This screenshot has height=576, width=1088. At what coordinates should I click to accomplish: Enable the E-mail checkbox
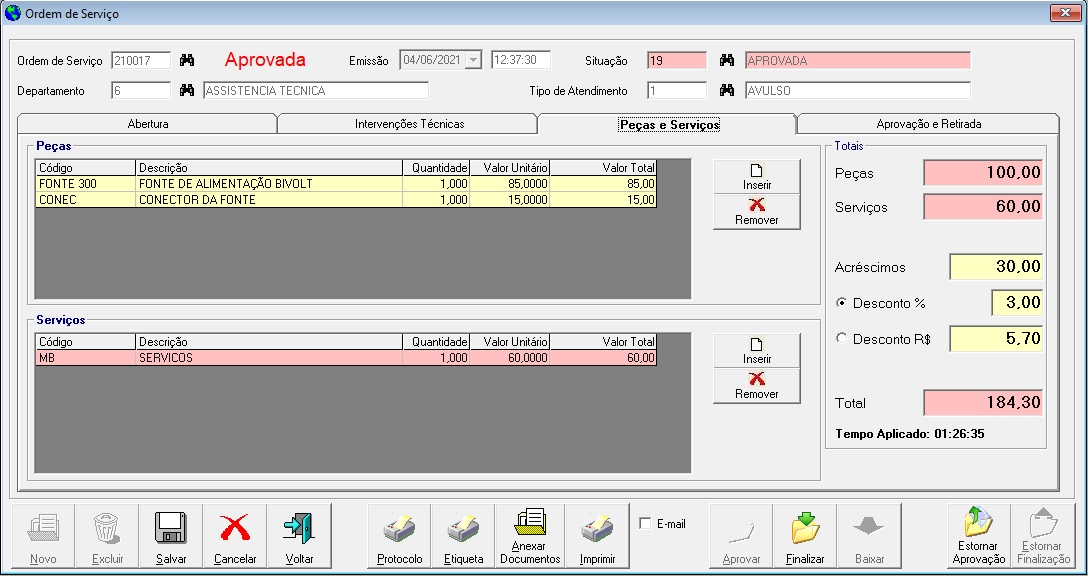[x=645, y=523]
